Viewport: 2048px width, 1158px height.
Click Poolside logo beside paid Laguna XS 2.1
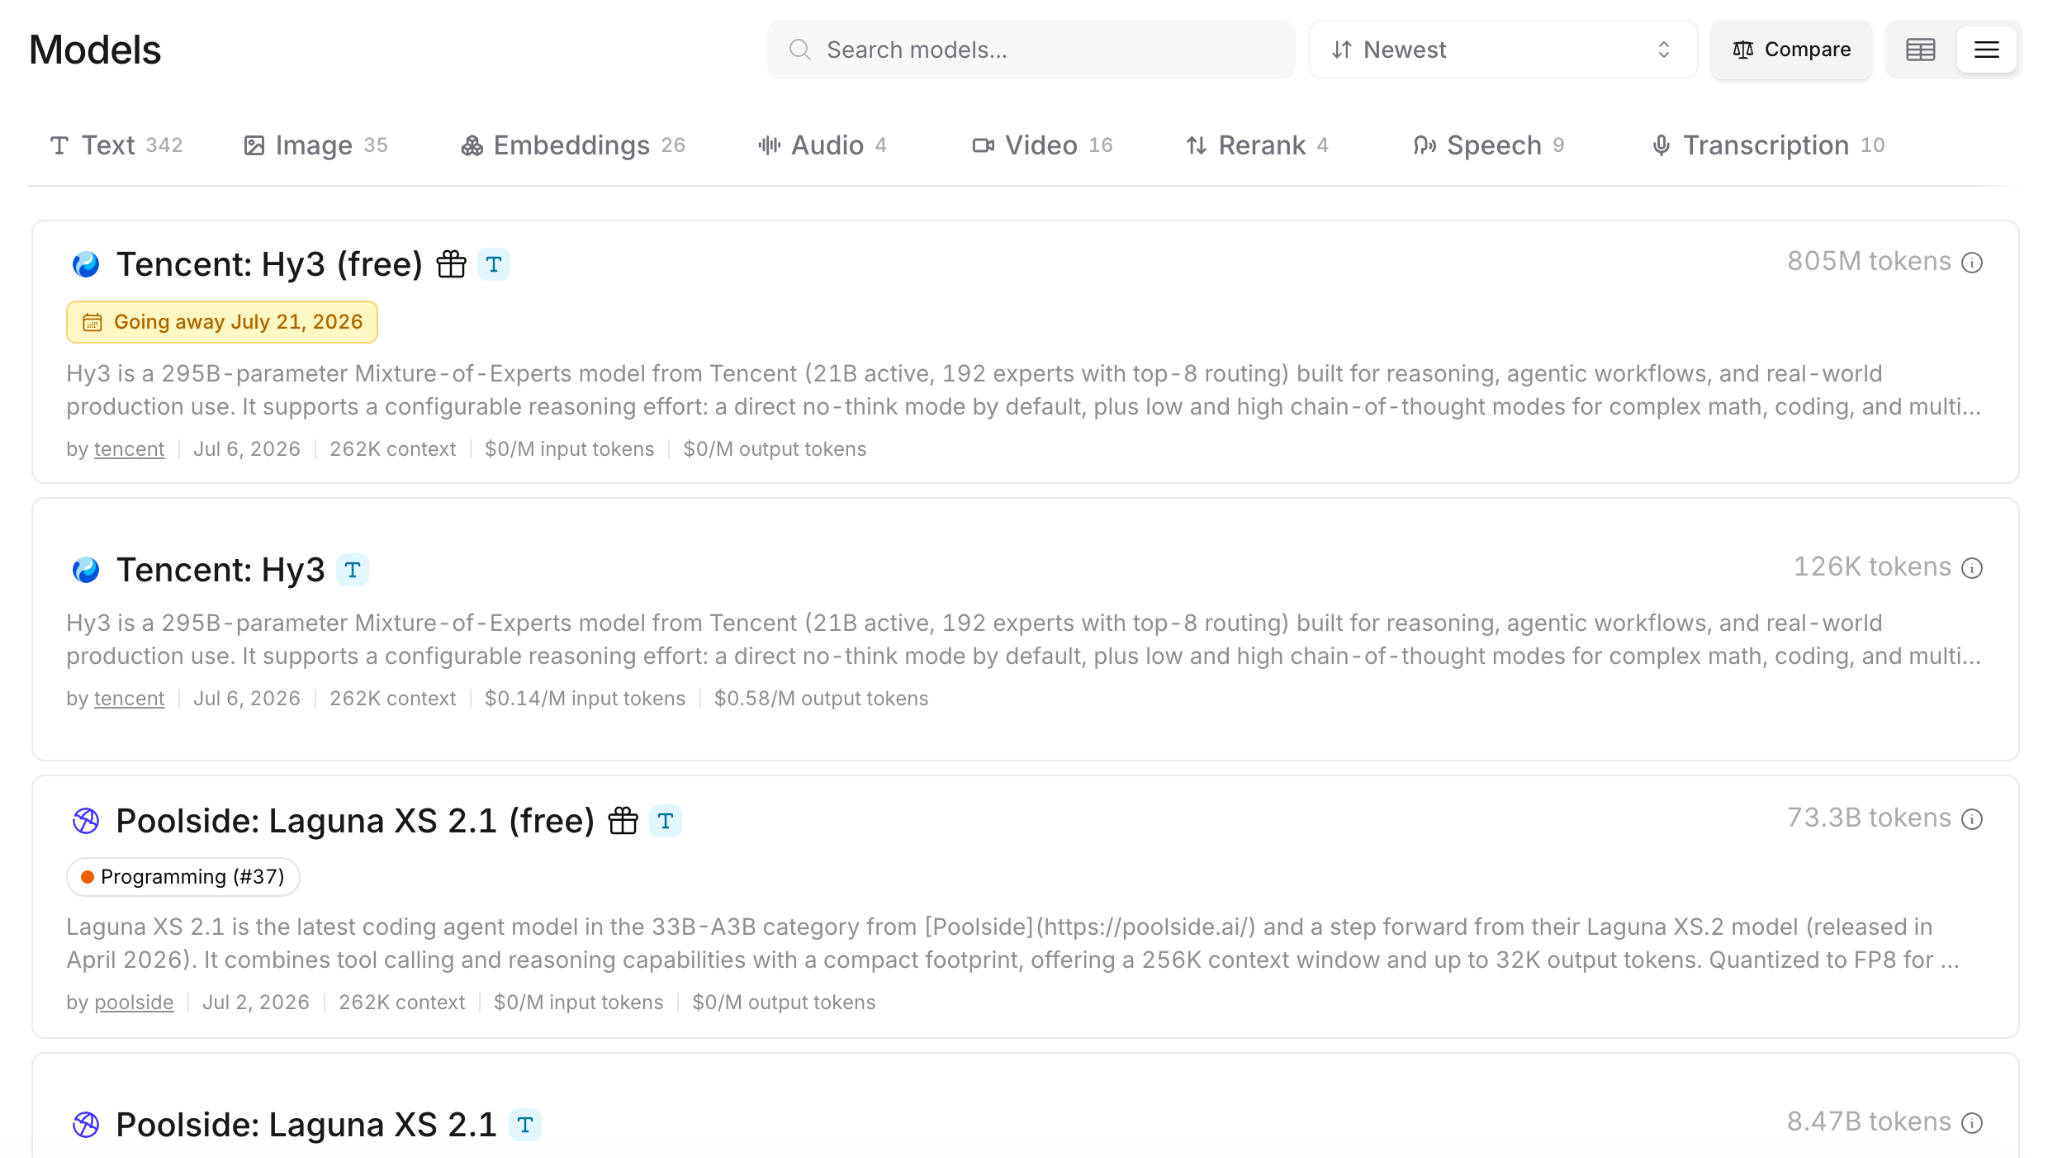point(86,1124)
